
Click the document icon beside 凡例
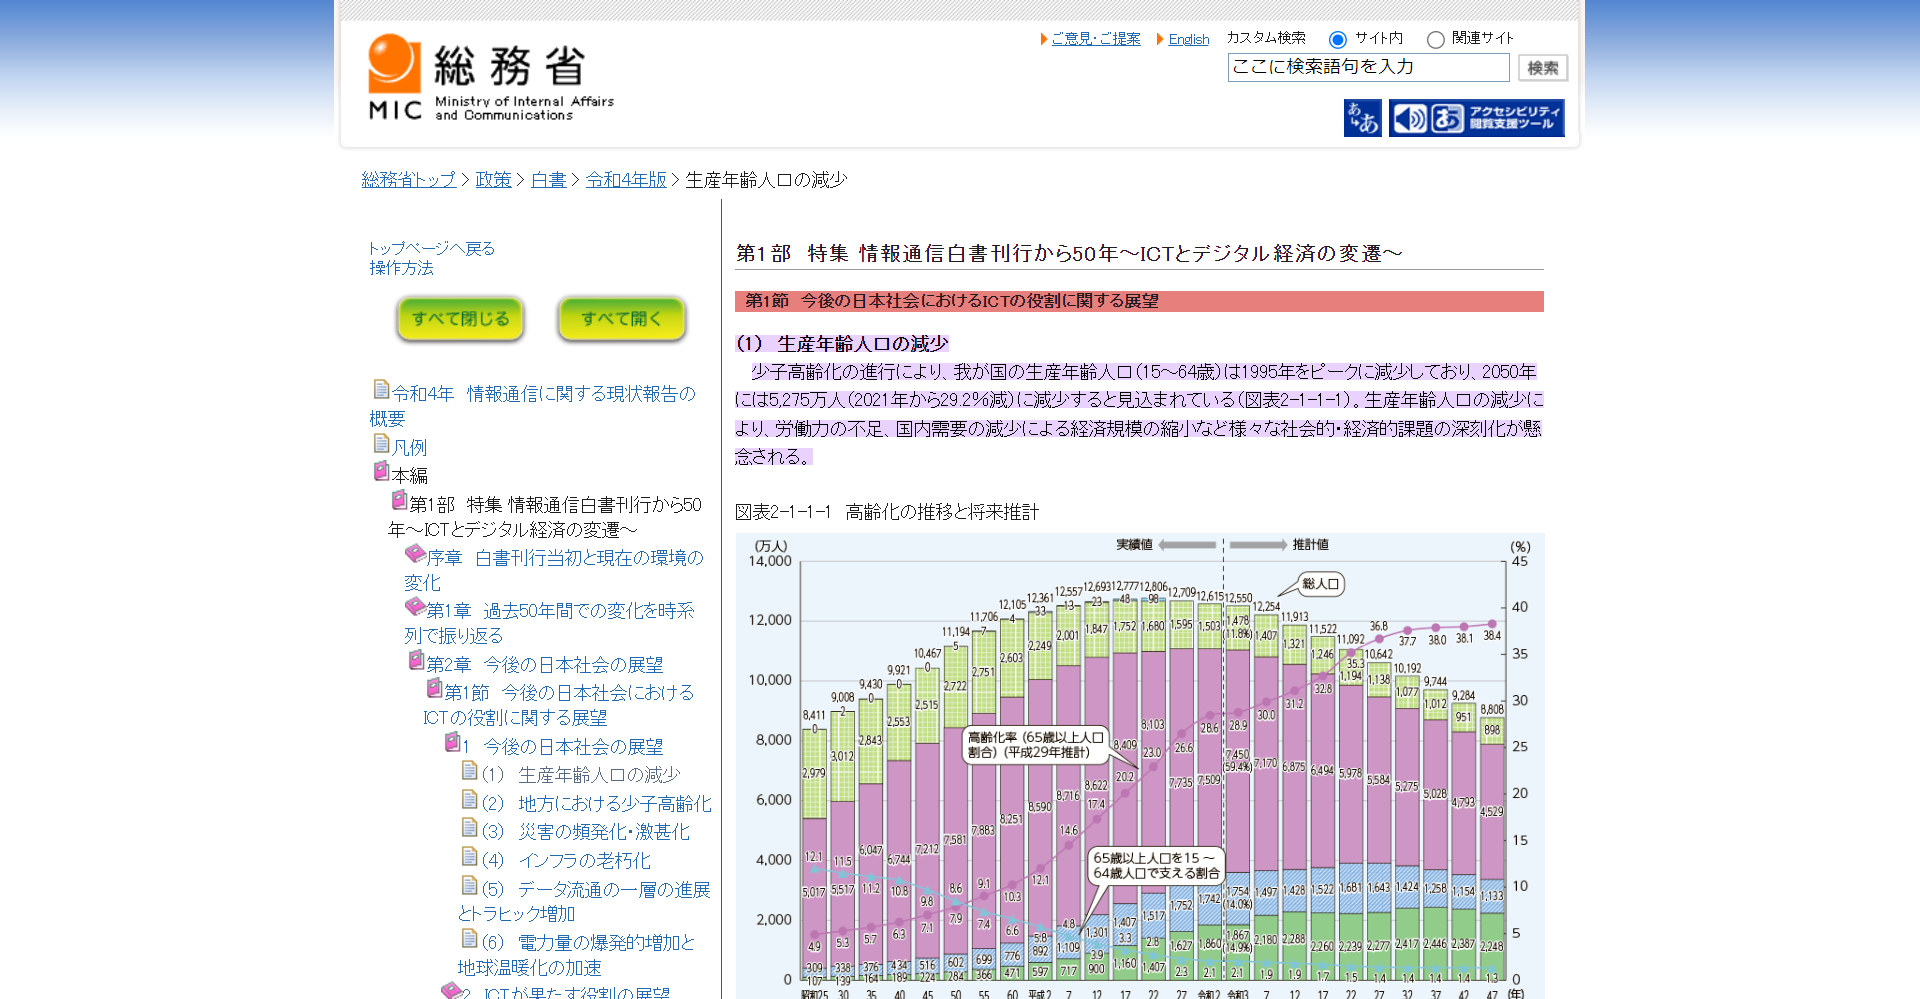(383, 445)
